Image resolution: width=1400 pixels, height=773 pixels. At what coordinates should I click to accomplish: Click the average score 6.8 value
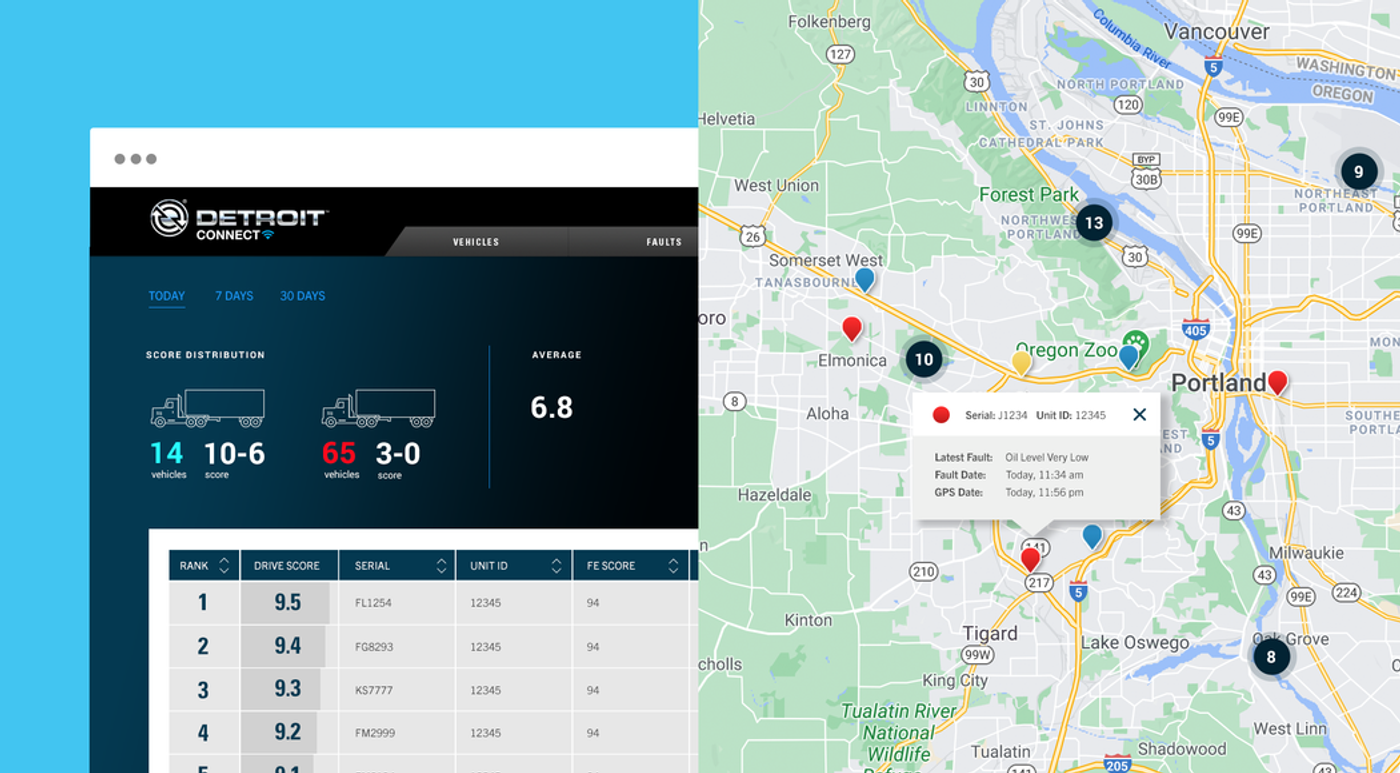click(551, 408)
